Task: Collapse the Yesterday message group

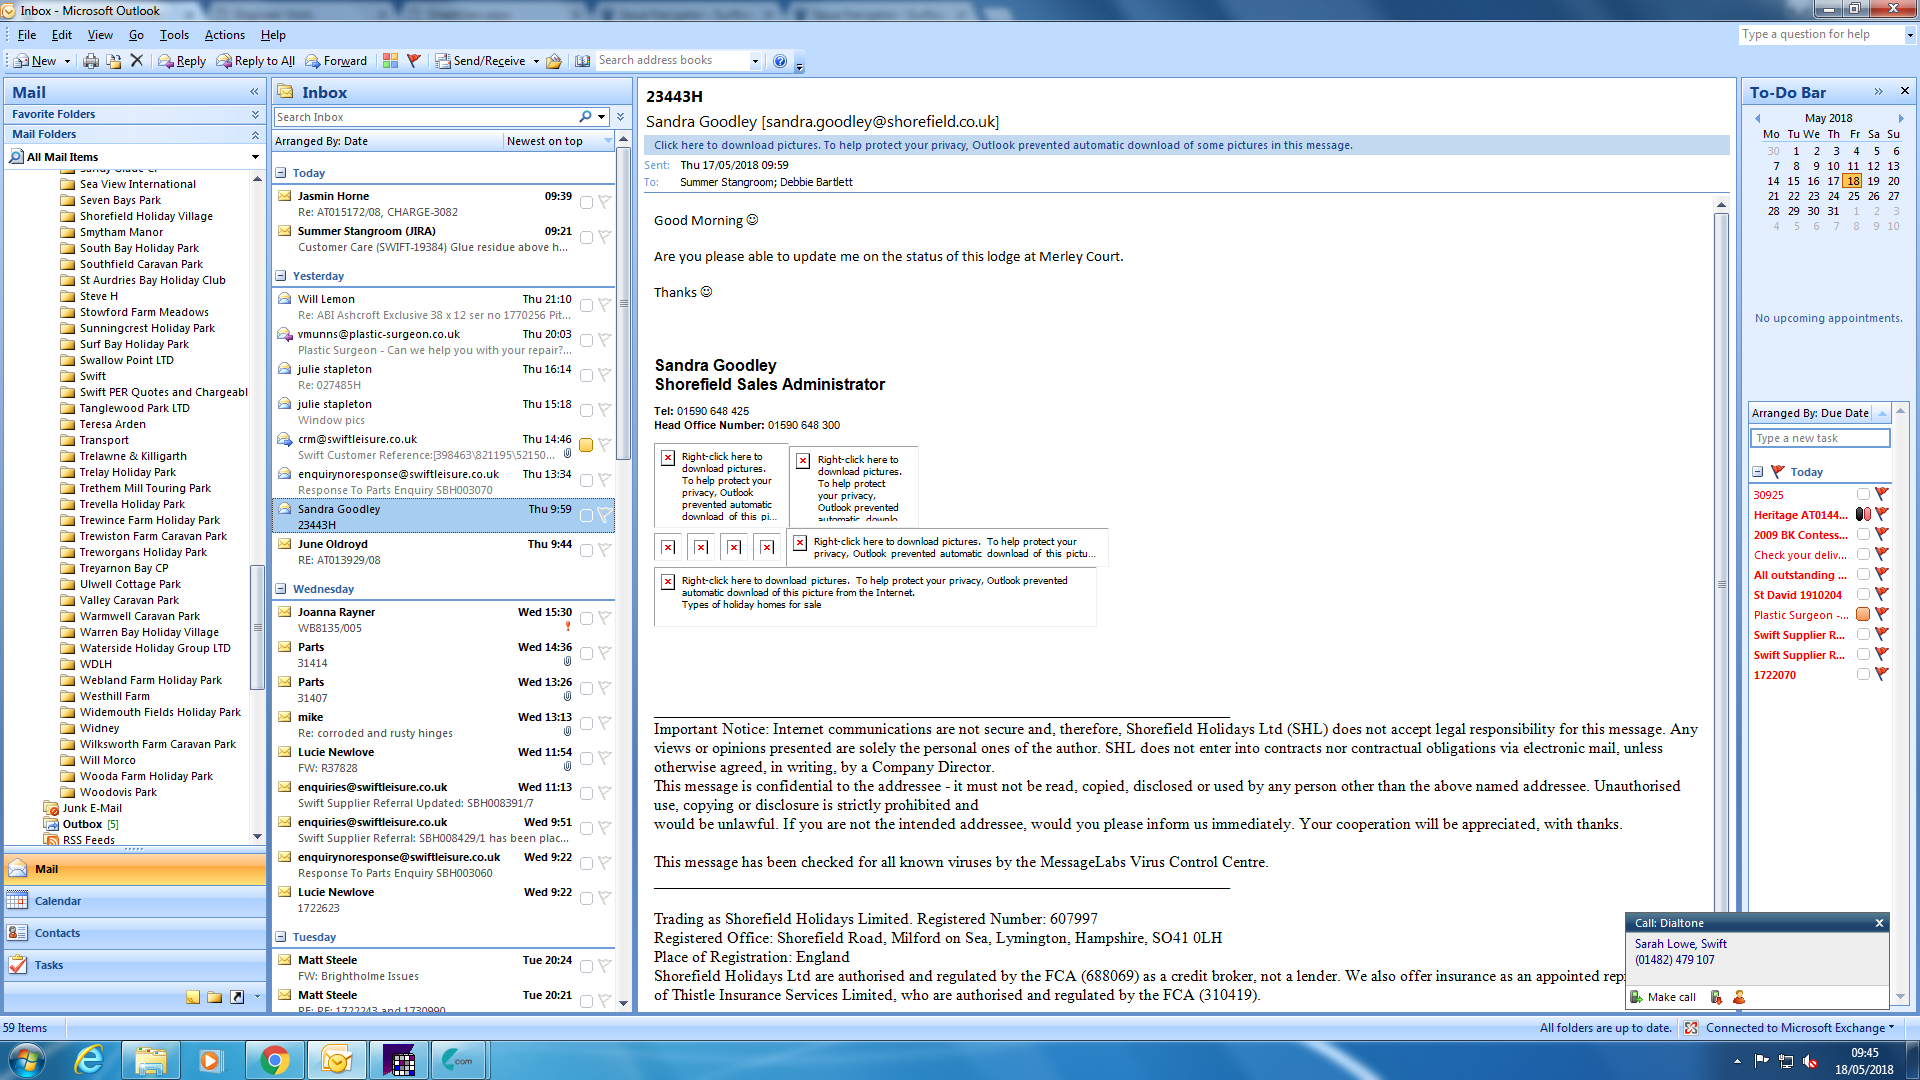Action: click(x=282, y=276)
